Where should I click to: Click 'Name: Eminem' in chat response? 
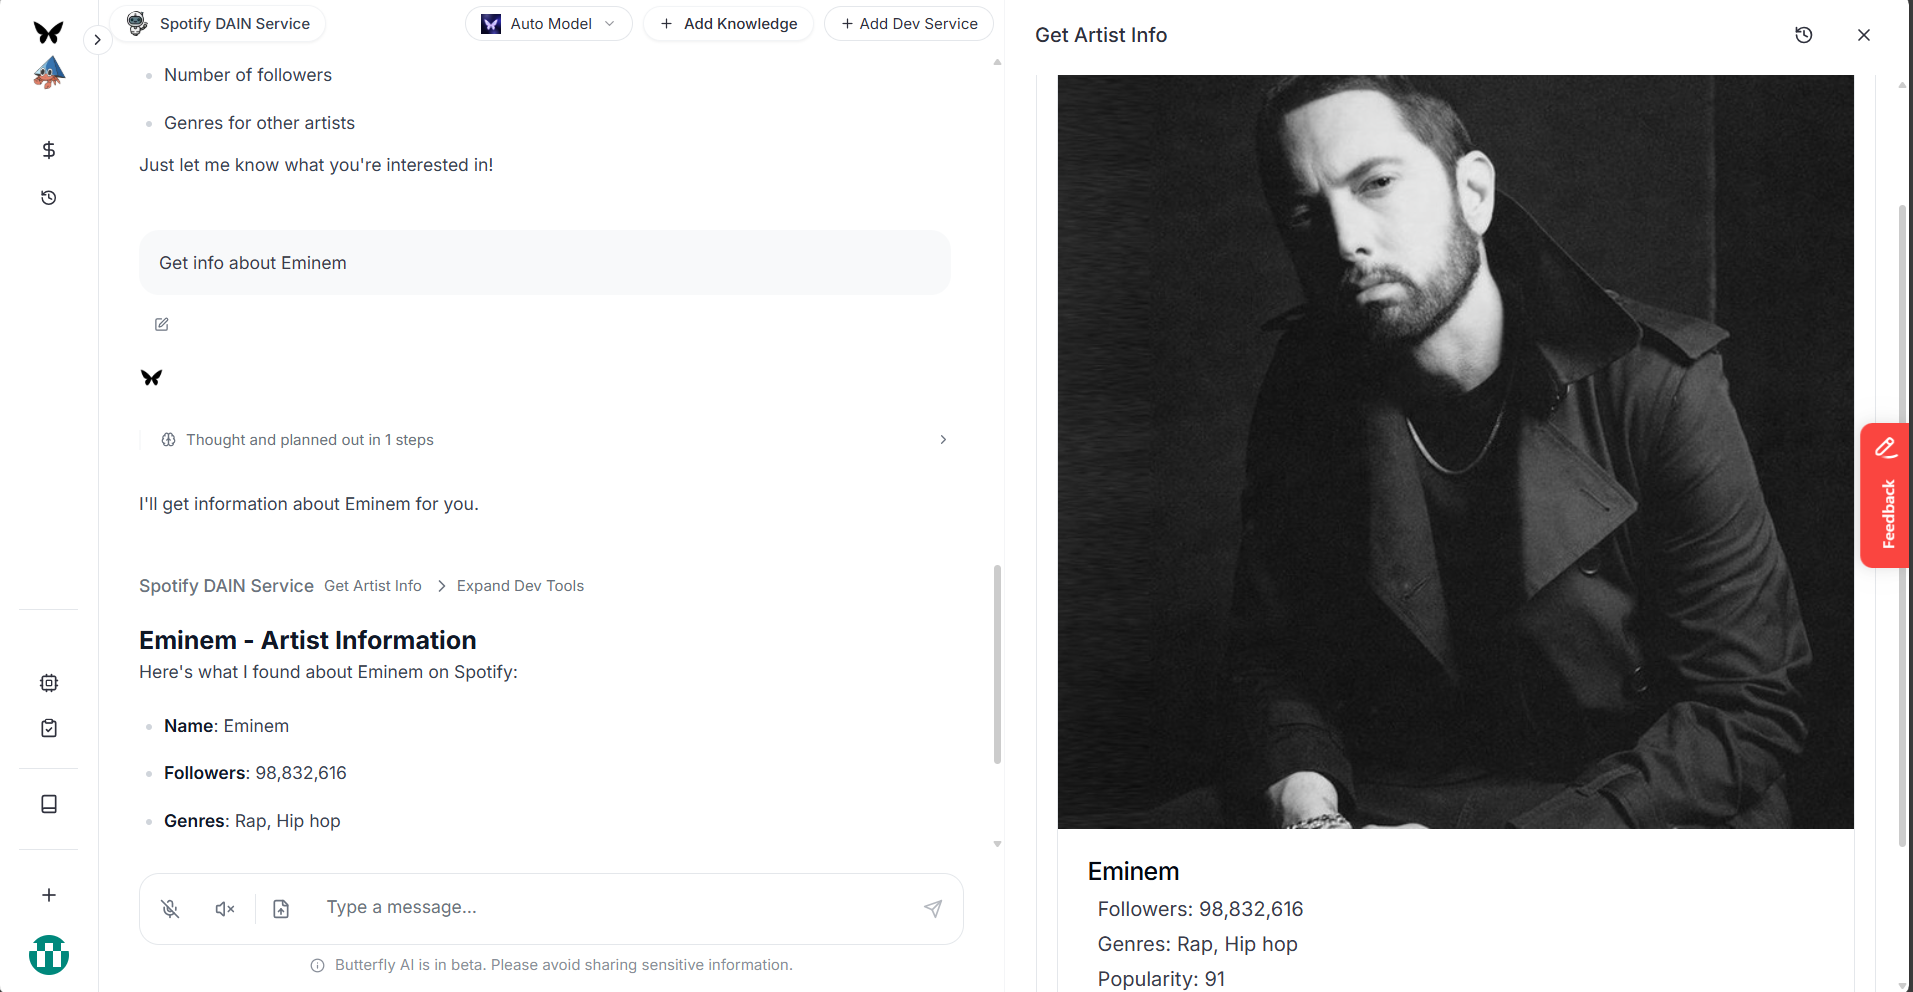(226, 726)
